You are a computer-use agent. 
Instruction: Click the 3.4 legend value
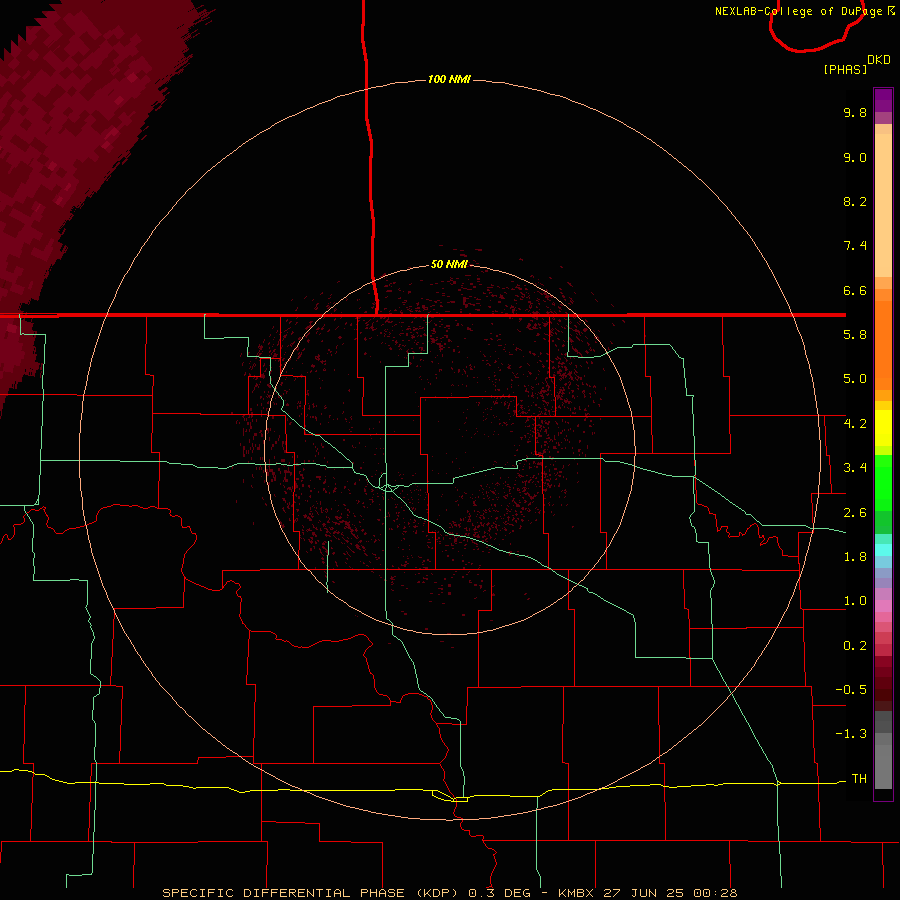(855, 468)
